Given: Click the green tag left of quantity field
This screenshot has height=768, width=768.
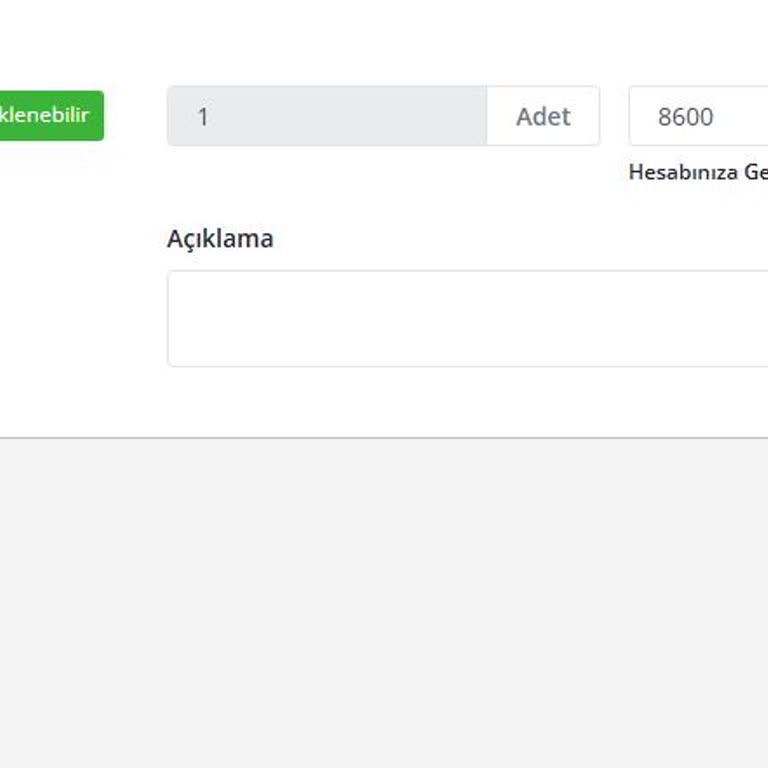Looking at the screenshot, I should click(50, 115).
